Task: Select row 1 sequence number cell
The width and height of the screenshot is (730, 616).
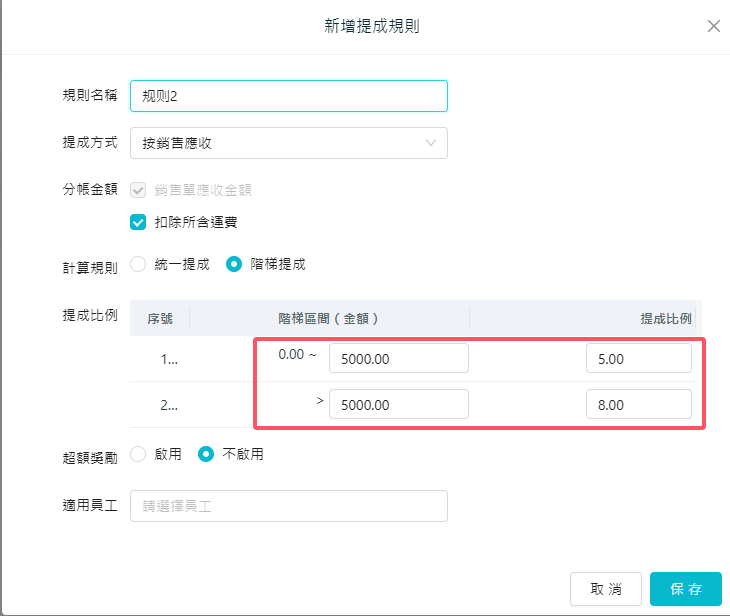Action: tap(169, 359)
